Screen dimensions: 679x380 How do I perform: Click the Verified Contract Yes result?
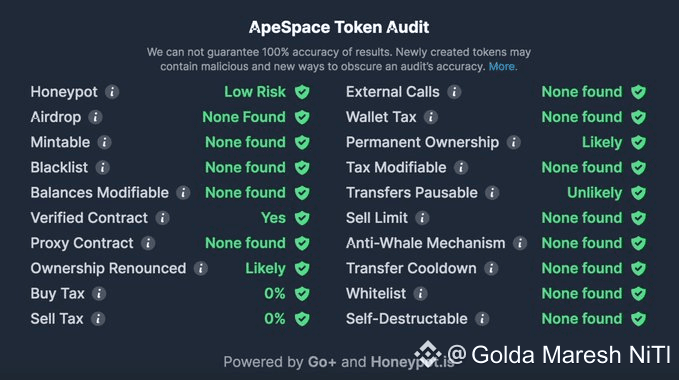click(273, 218)
